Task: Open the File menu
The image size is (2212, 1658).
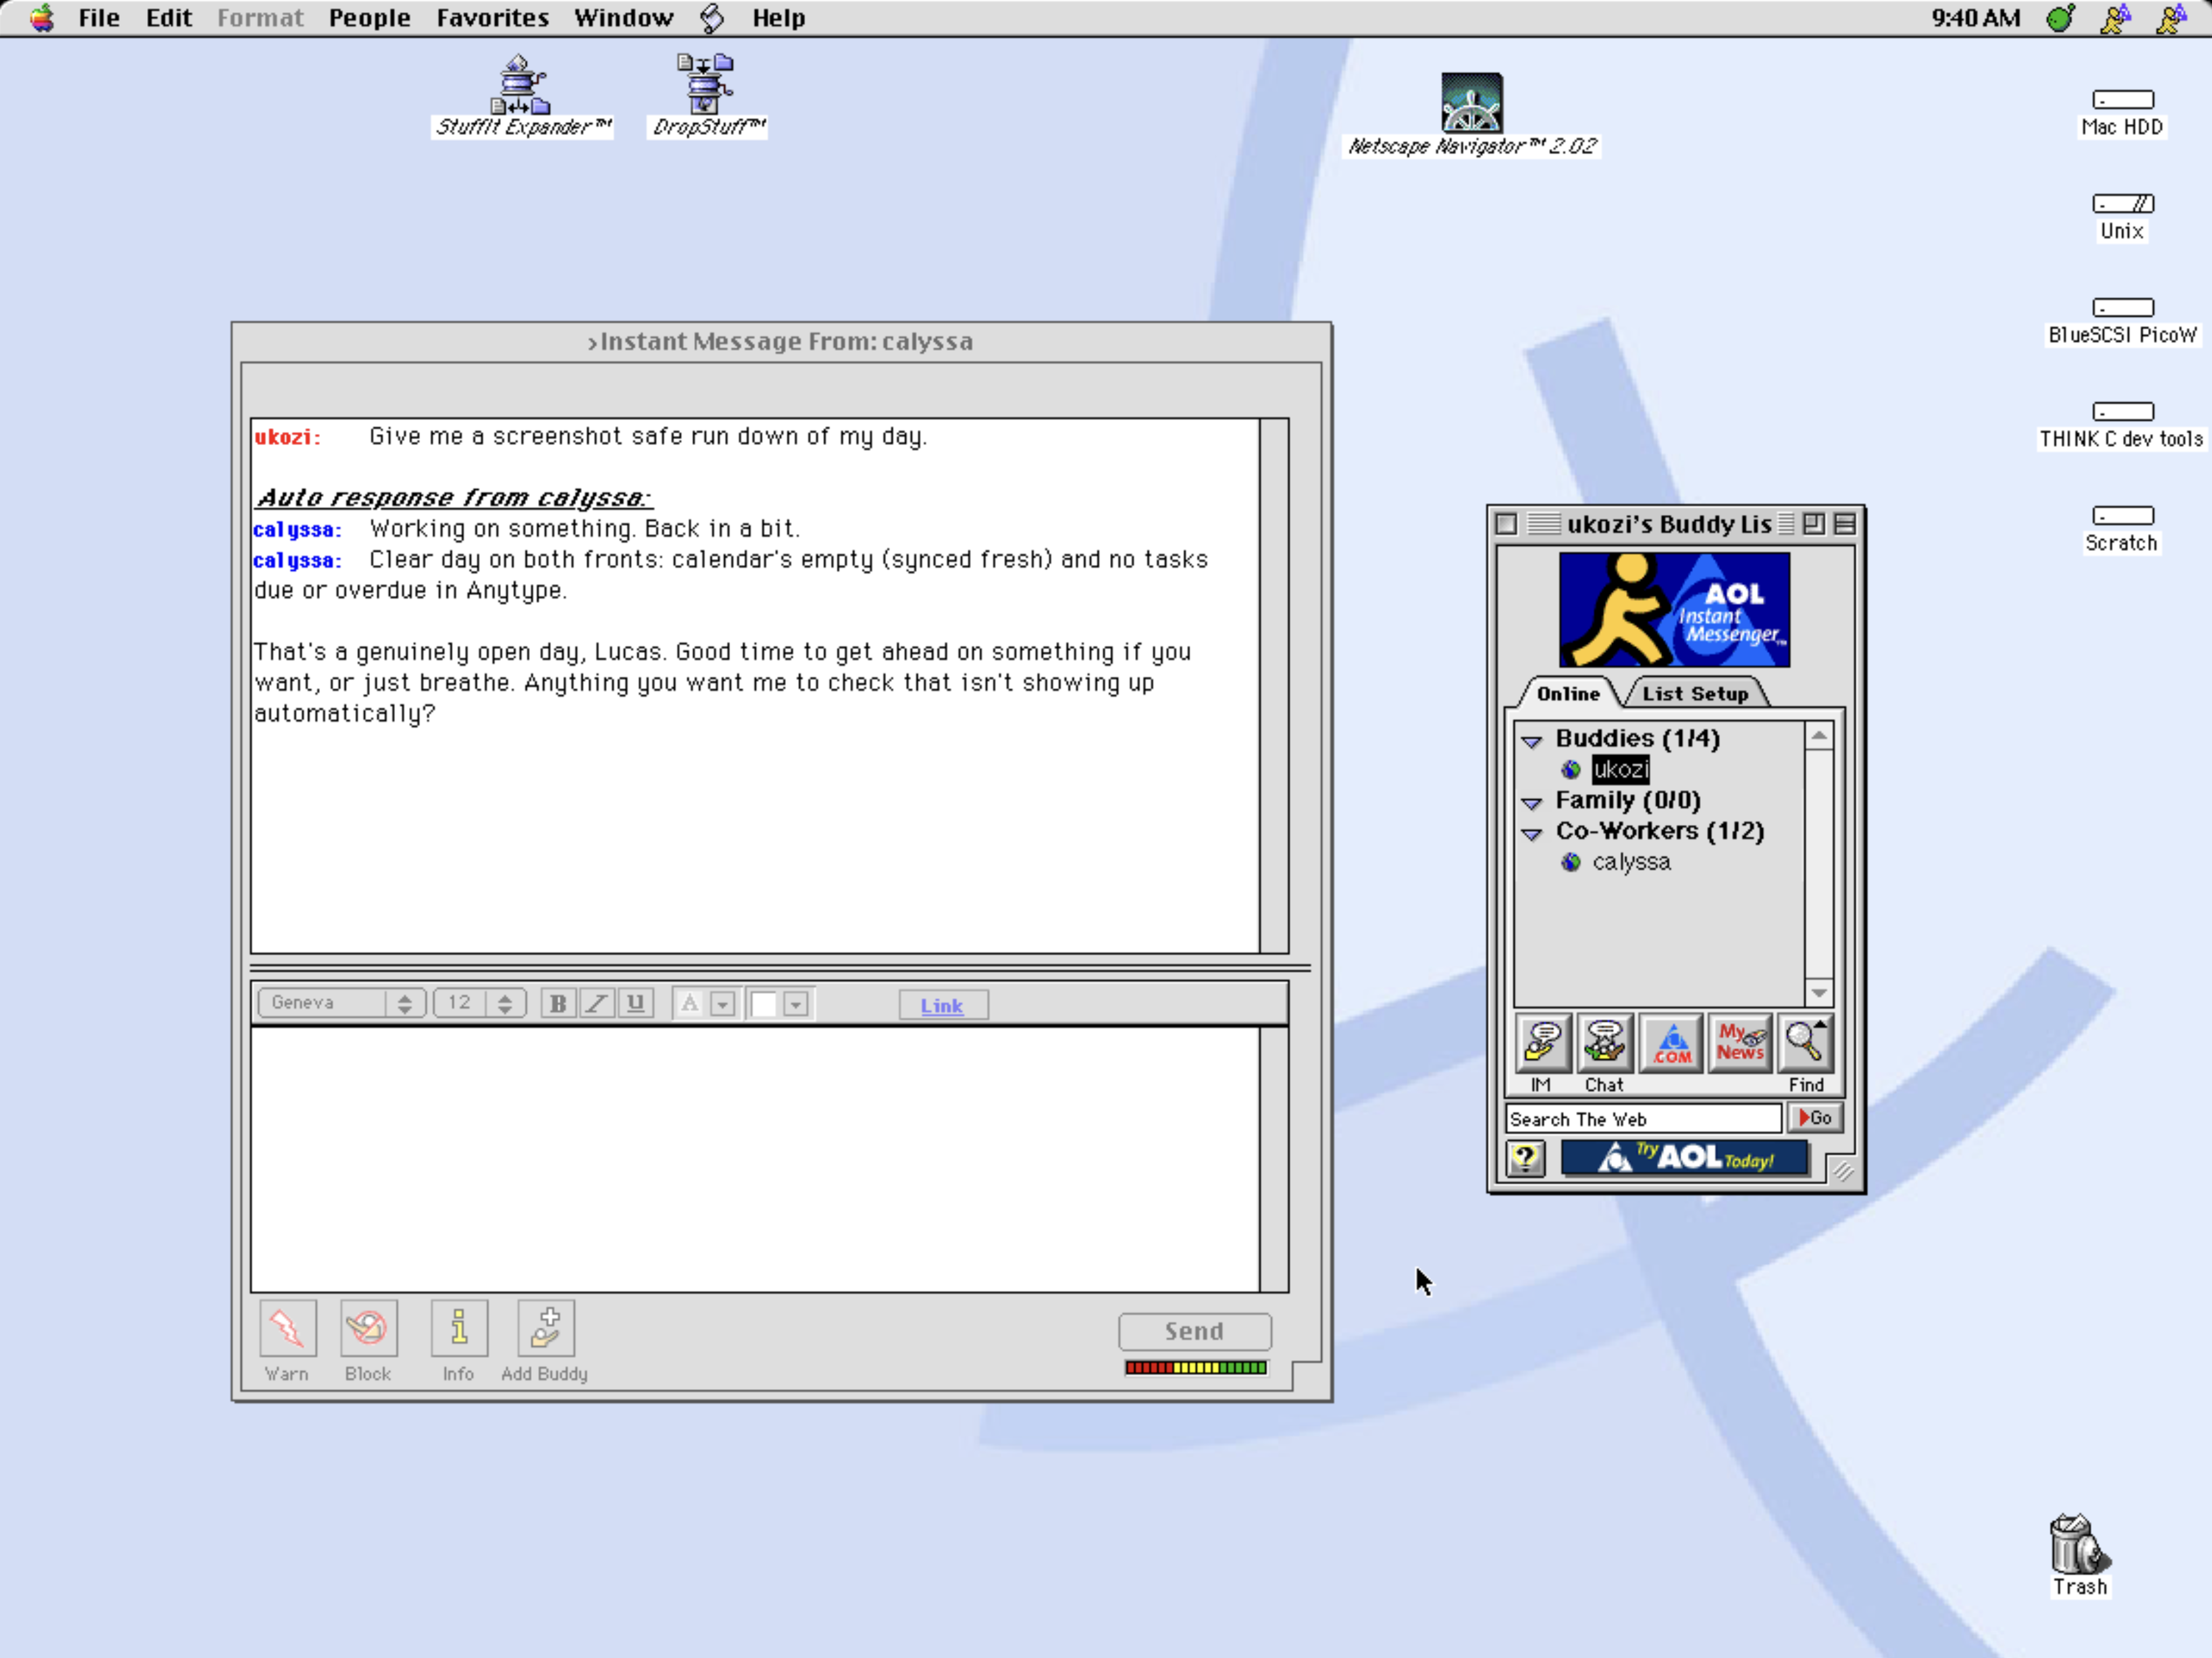Action: [99, 18]
